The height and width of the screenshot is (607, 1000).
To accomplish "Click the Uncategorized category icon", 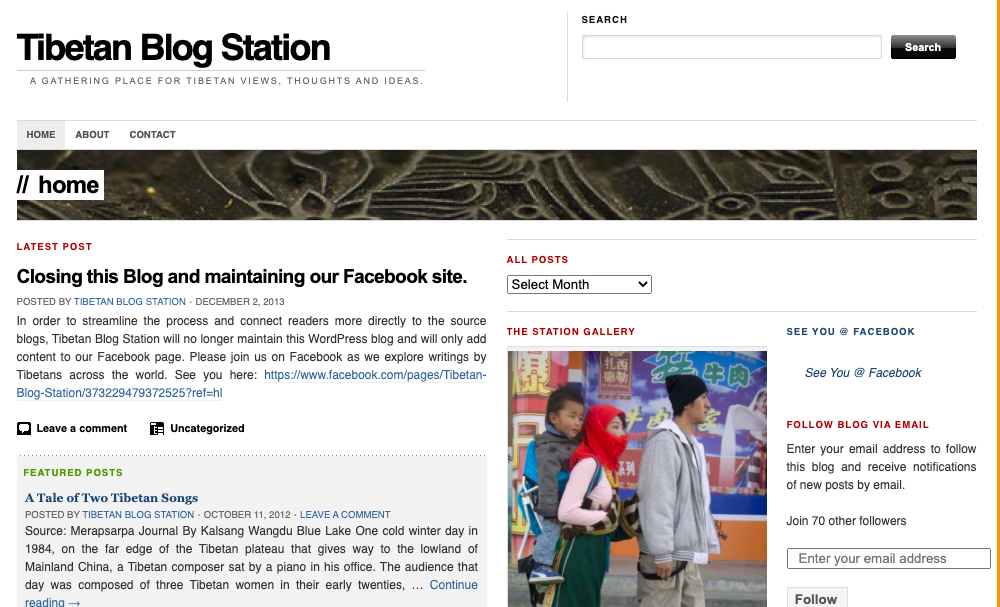I will [157, 428].
